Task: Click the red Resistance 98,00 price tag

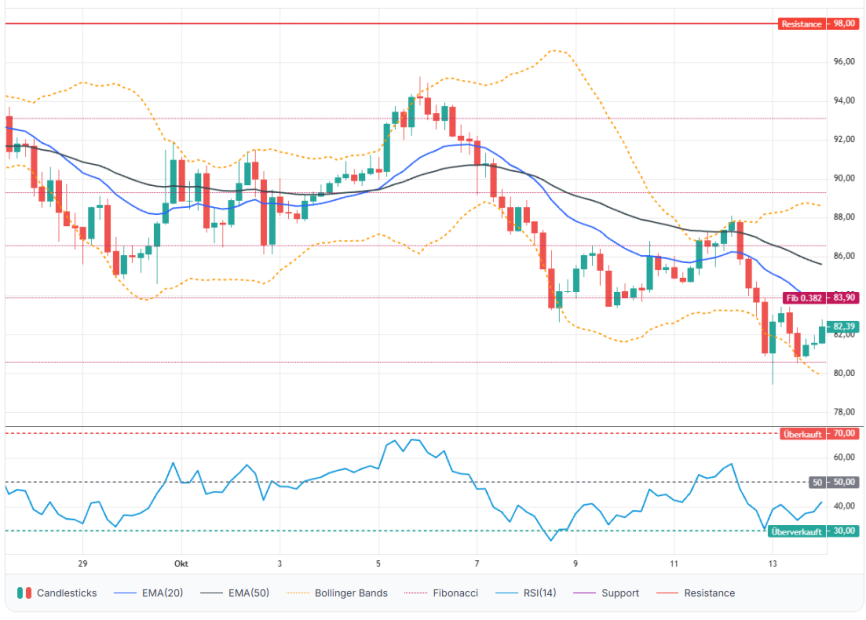Action: (819, 24)
